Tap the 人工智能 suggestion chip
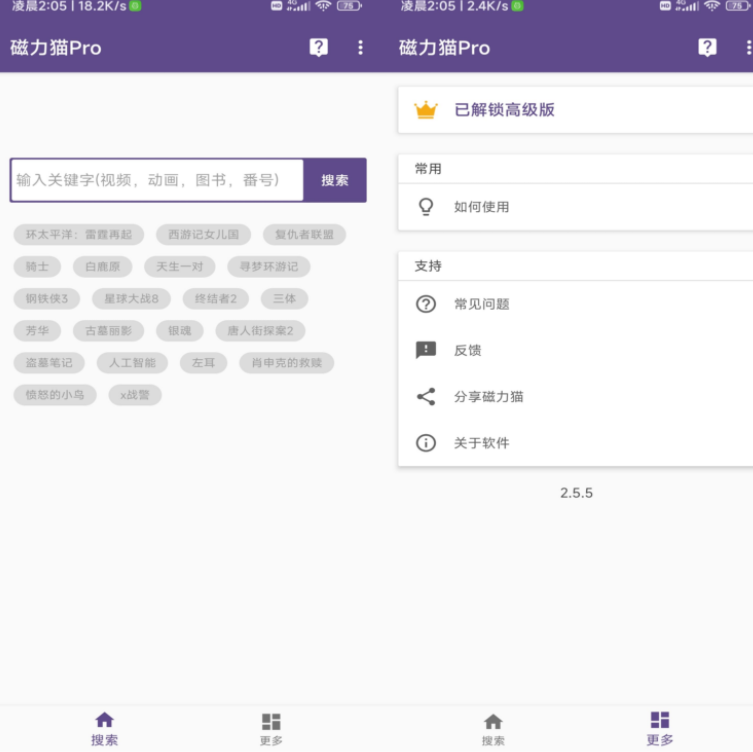Screen dimensions: 753x752 [132, 363]
